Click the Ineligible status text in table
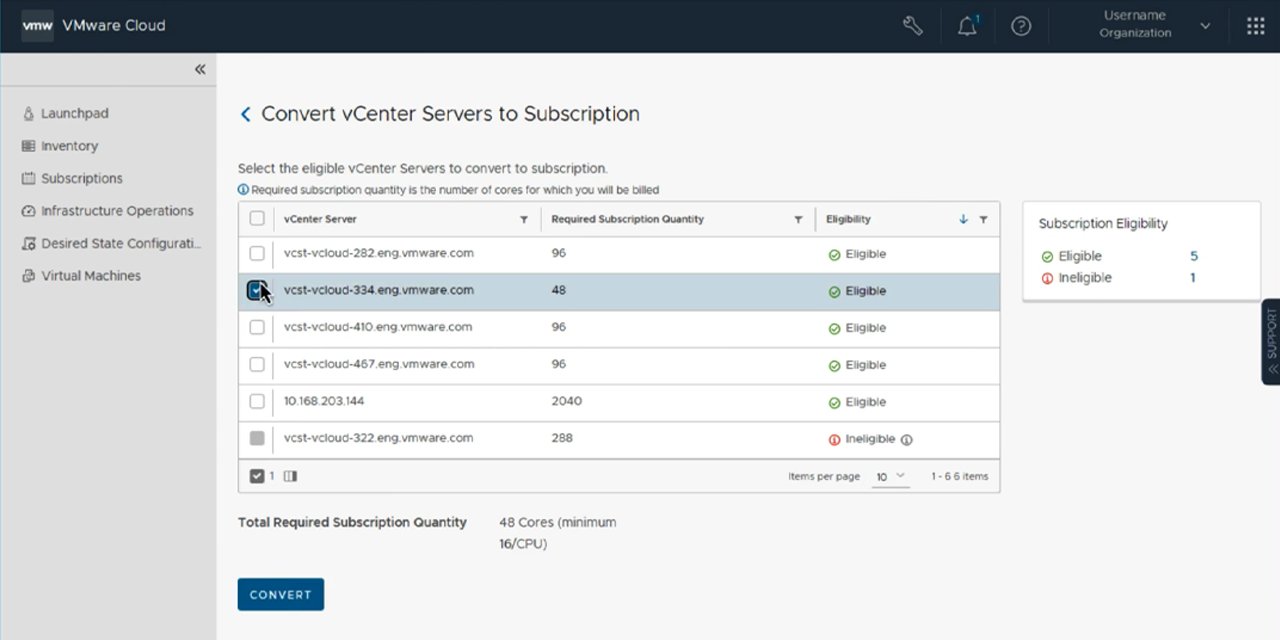The image size is (1280, 640). (870, 439)
